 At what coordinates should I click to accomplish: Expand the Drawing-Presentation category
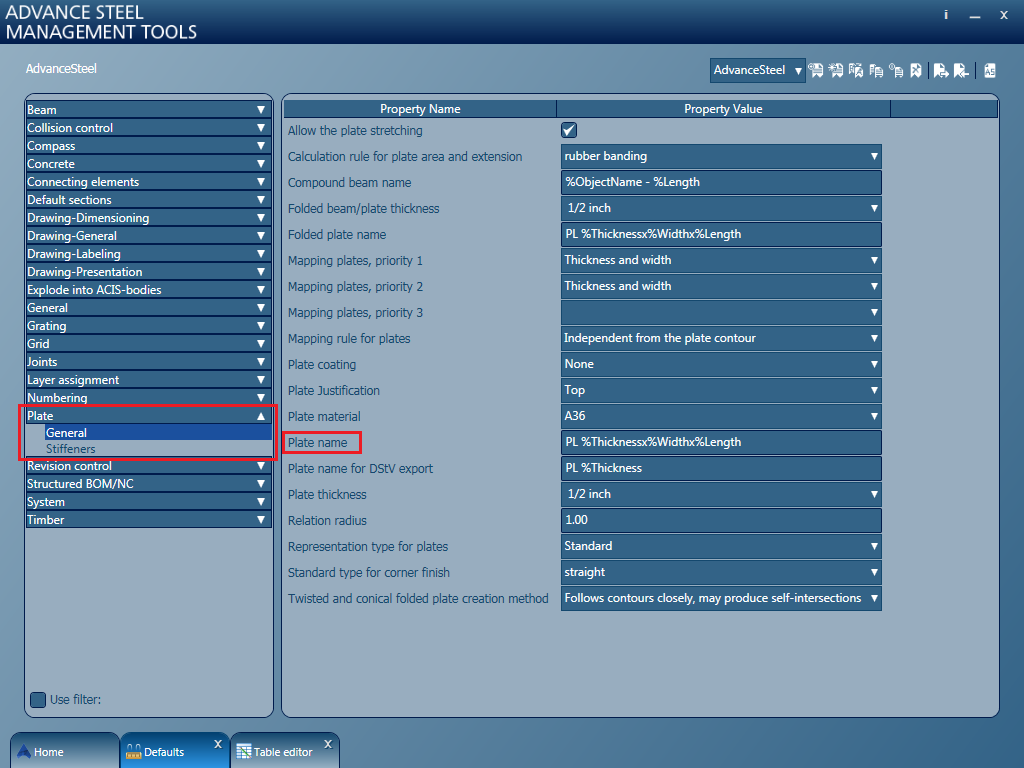coord(148,272)
